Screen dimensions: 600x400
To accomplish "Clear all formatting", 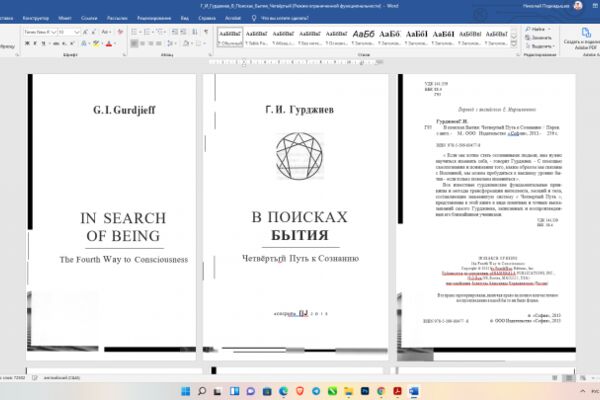I will 120,32.
